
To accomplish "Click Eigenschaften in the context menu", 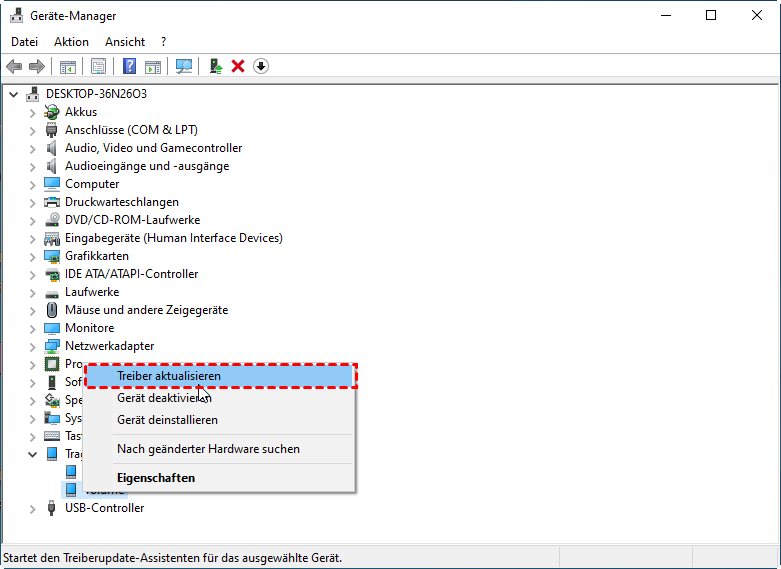I will tap(156, 478).
